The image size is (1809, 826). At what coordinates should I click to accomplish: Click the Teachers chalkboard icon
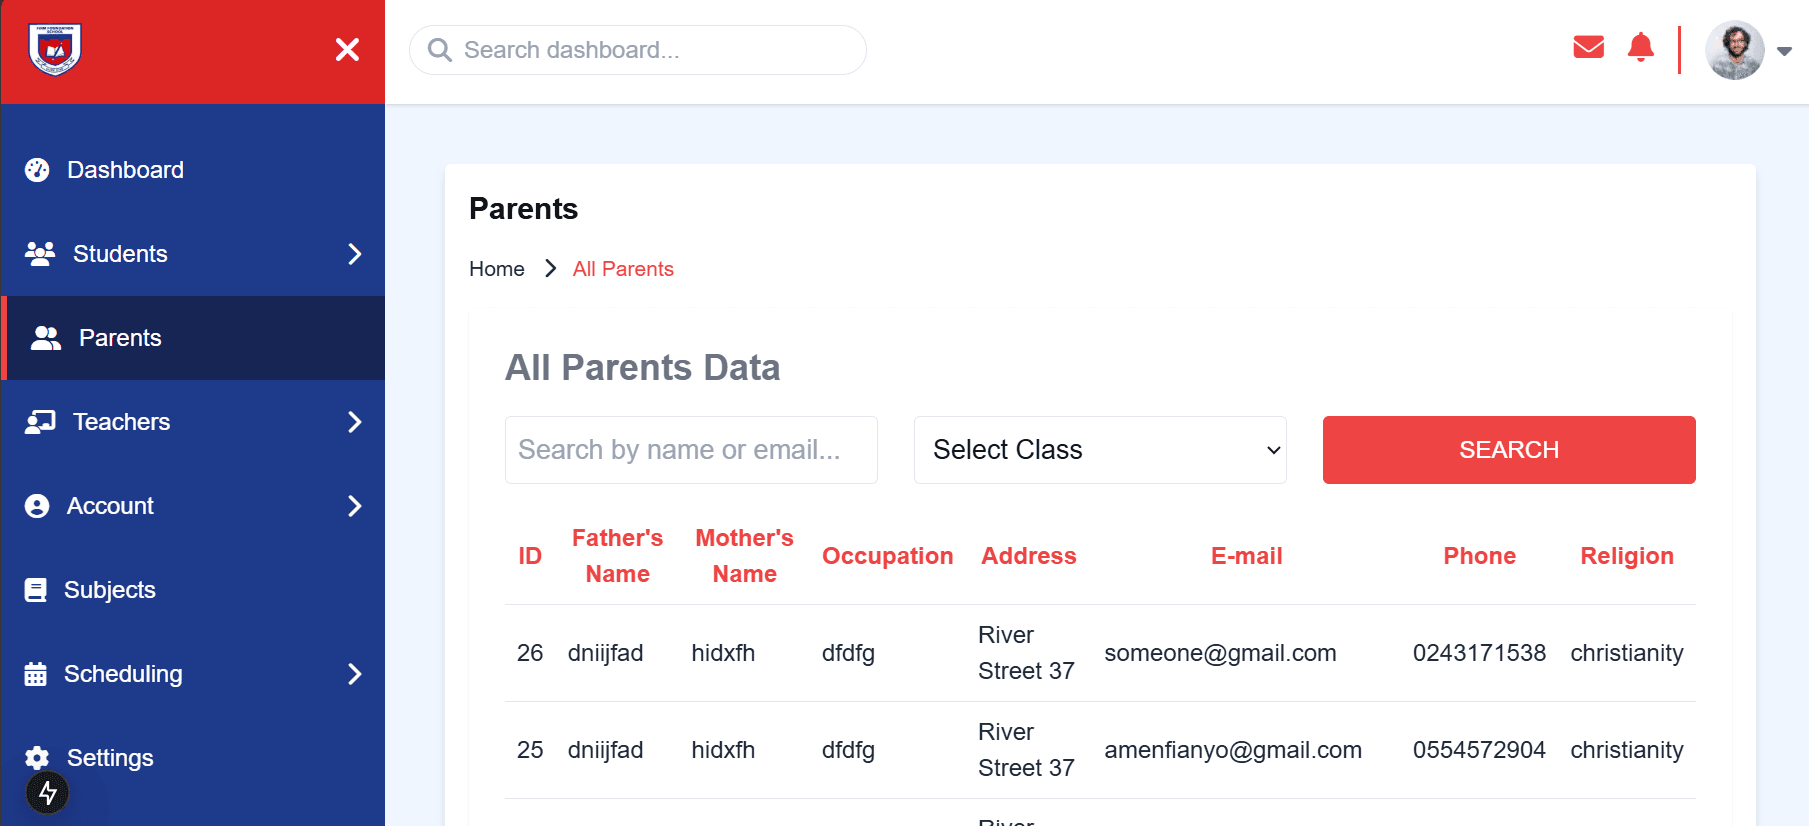[x=40, y=422]
